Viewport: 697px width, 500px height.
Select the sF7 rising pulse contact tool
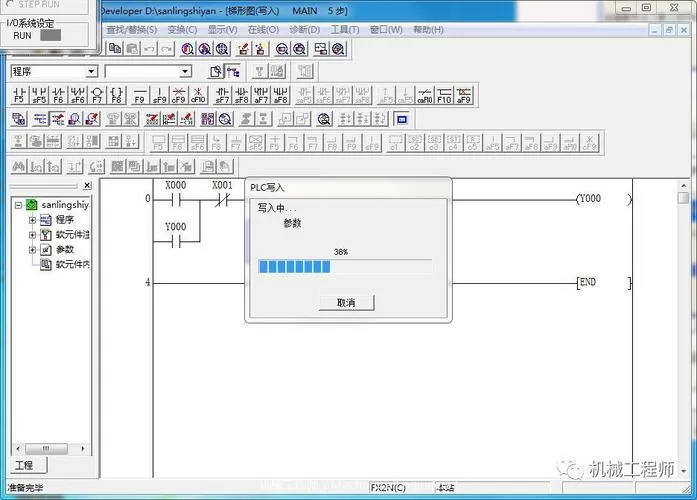(x=222, y=95)
